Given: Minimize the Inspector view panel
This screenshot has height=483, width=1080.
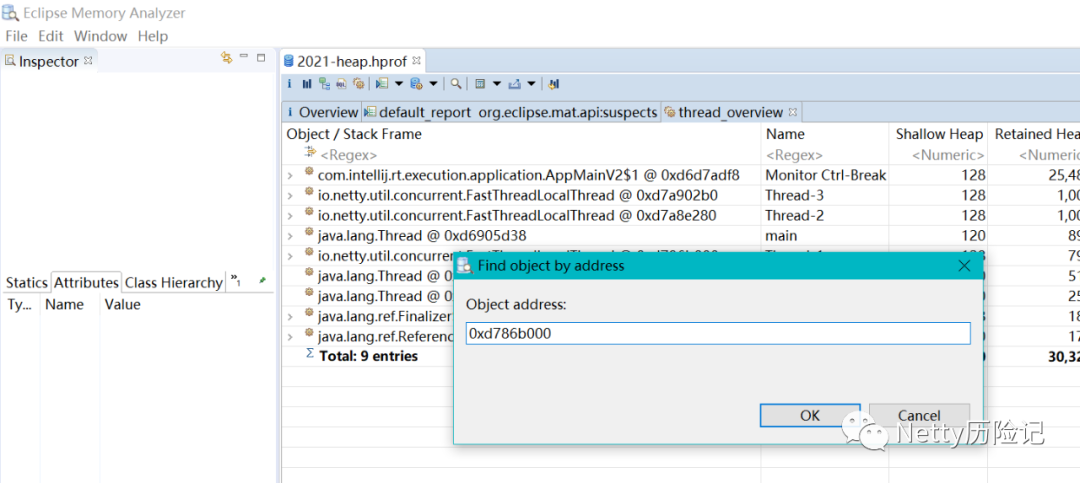Looking at the screenshot, I should (244, 56).
